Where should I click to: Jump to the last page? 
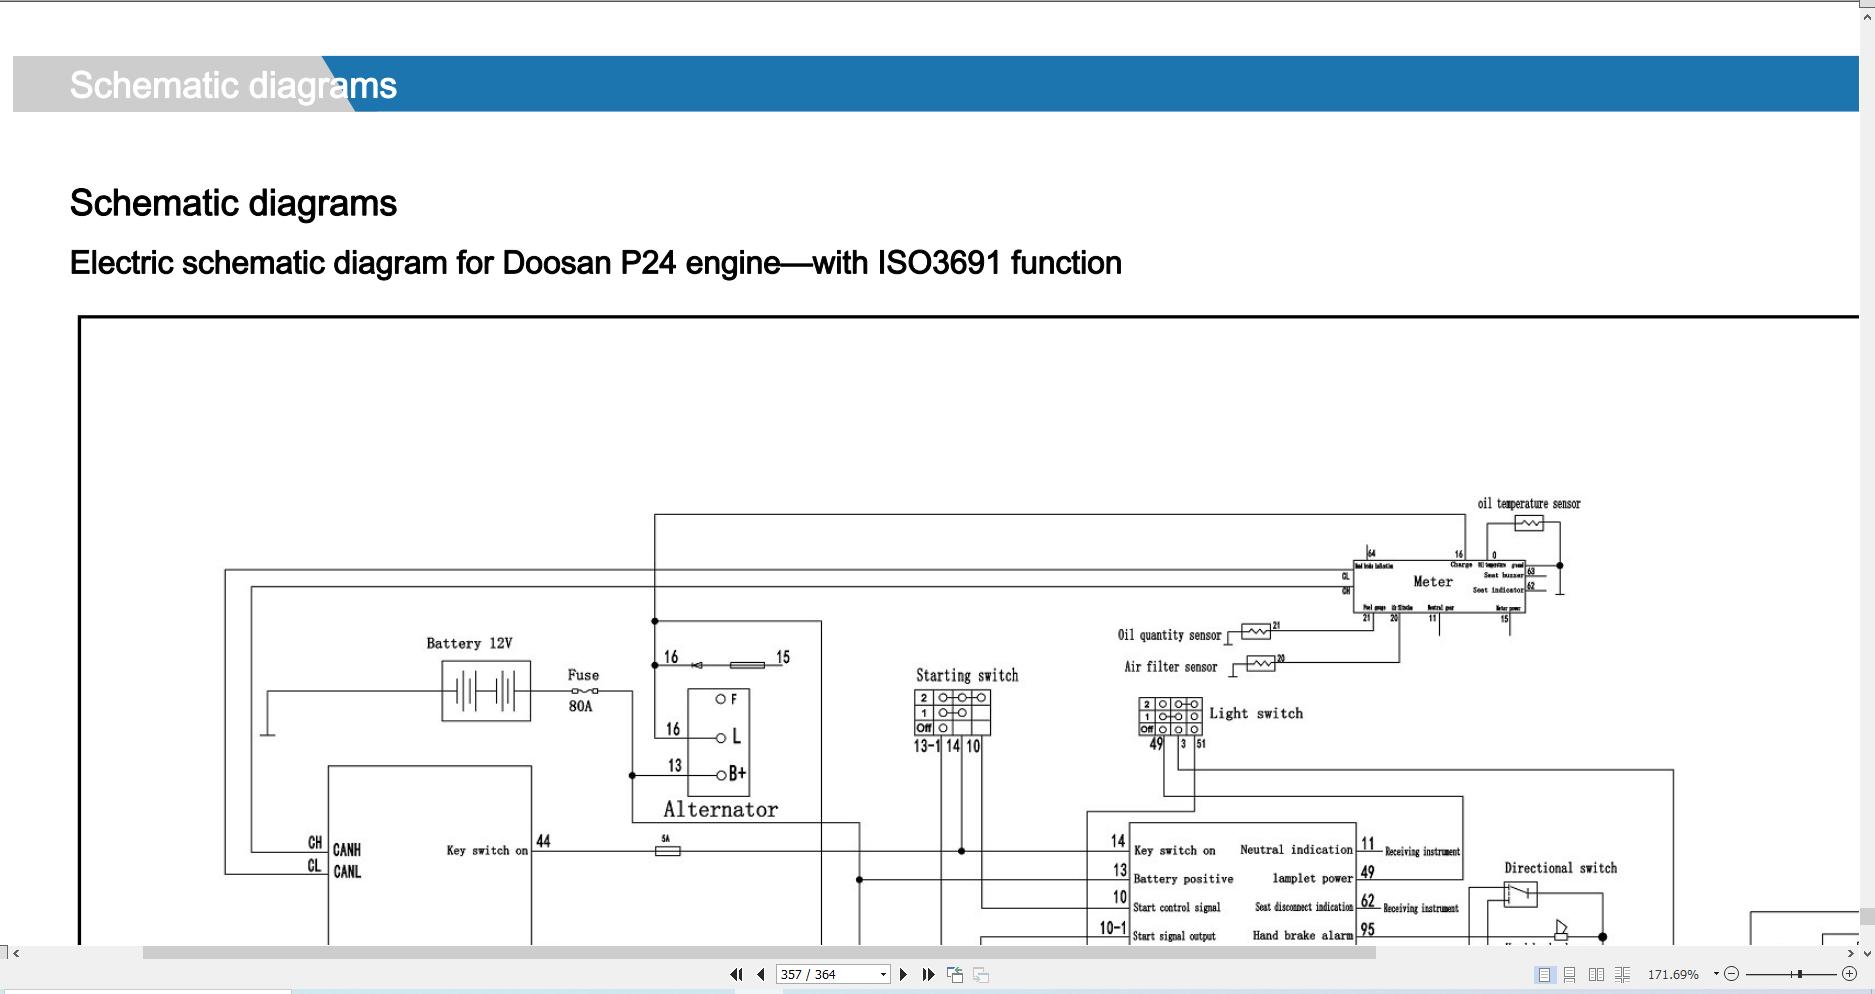coord(928,974)
